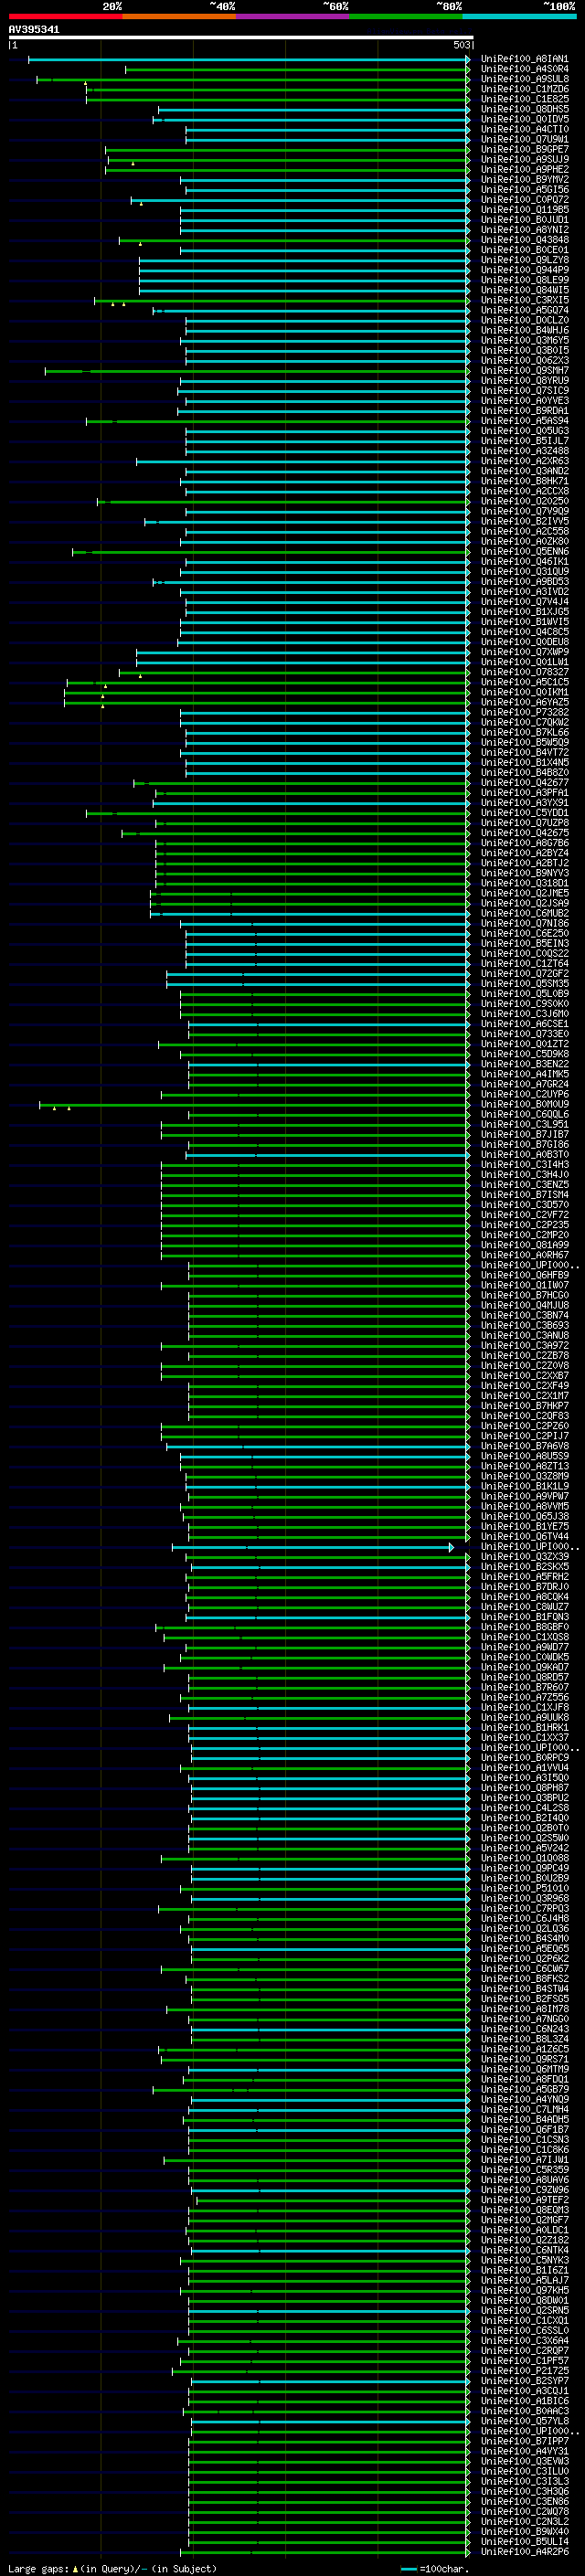Select hit UniRef100_B9GPE7
The image size is (585, 2576).
tap(524, 150)
